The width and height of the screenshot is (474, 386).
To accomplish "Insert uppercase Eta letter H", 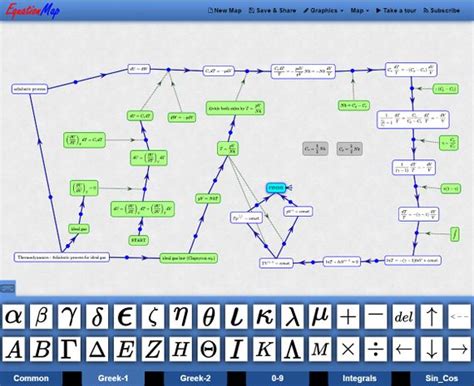I will pos(180,349).
